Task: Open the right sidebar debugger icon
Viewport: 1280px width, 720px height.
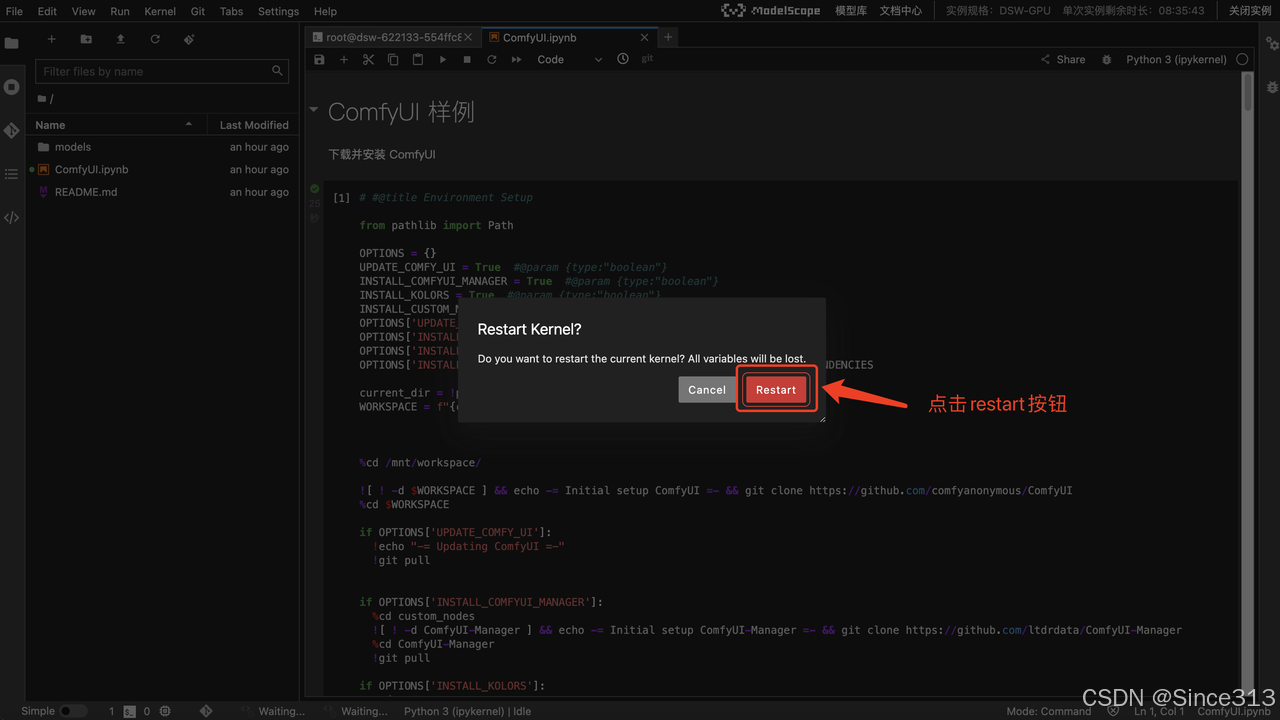Action: pos(1272,87)
